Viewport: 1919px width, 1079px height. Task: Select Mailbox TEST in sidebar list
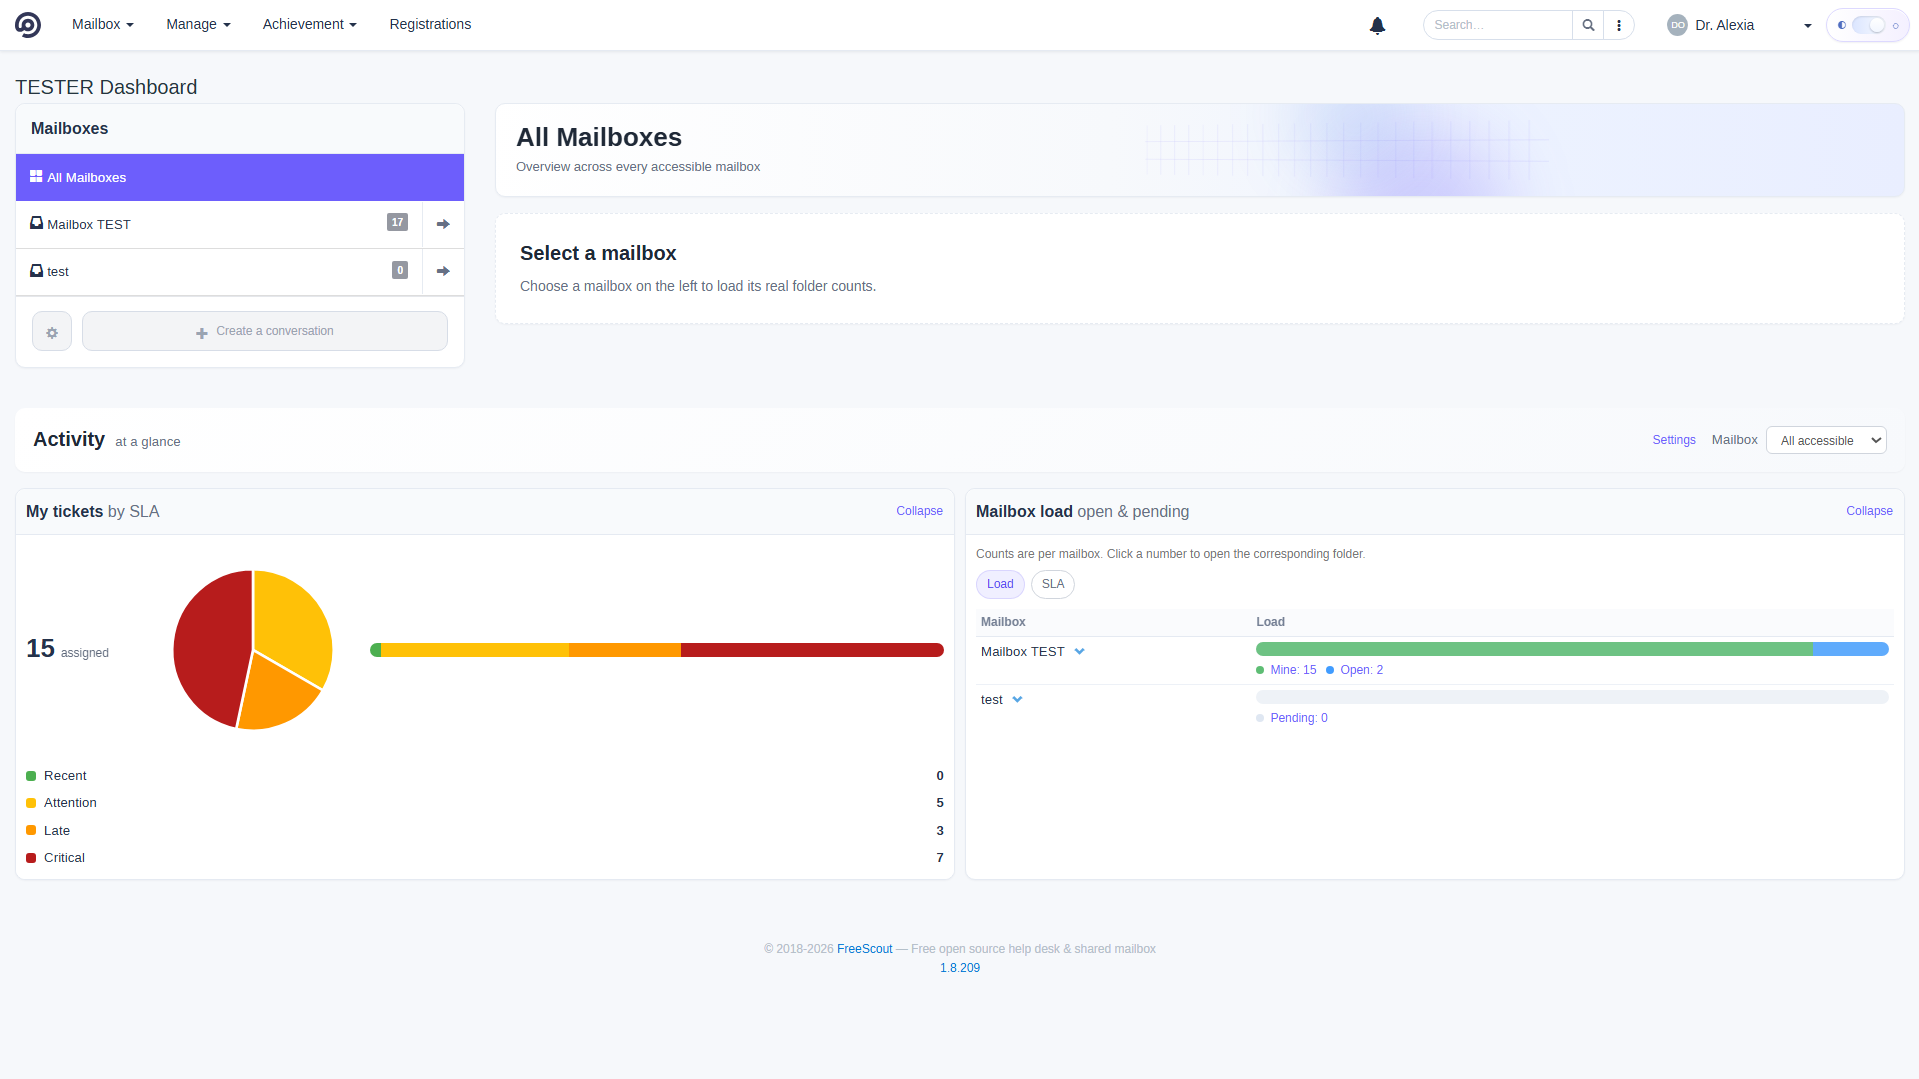pos(219,224)
